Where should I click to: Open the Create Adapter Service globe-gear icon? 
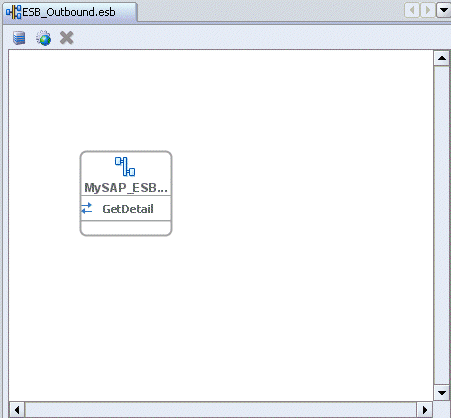click(x=43, y=38)
